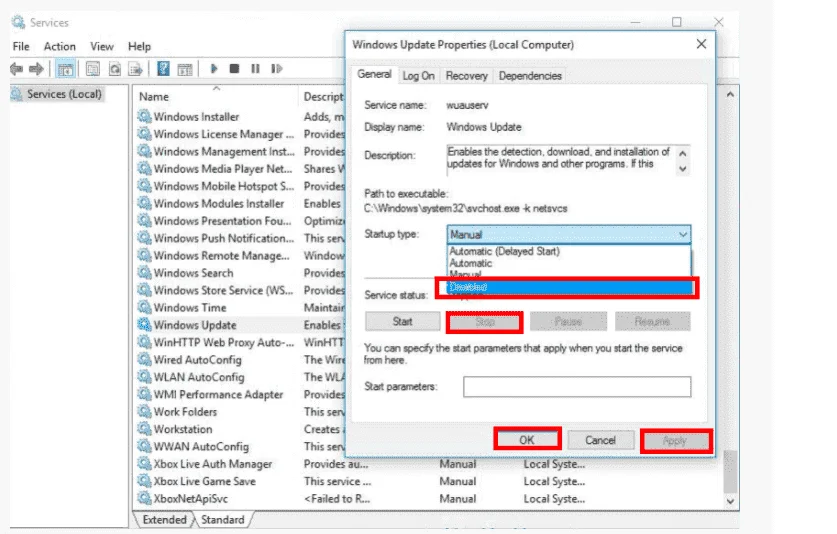Click the Start Service play icon
The height and width of the screenshot is (534, 837).
pos(214,68)
